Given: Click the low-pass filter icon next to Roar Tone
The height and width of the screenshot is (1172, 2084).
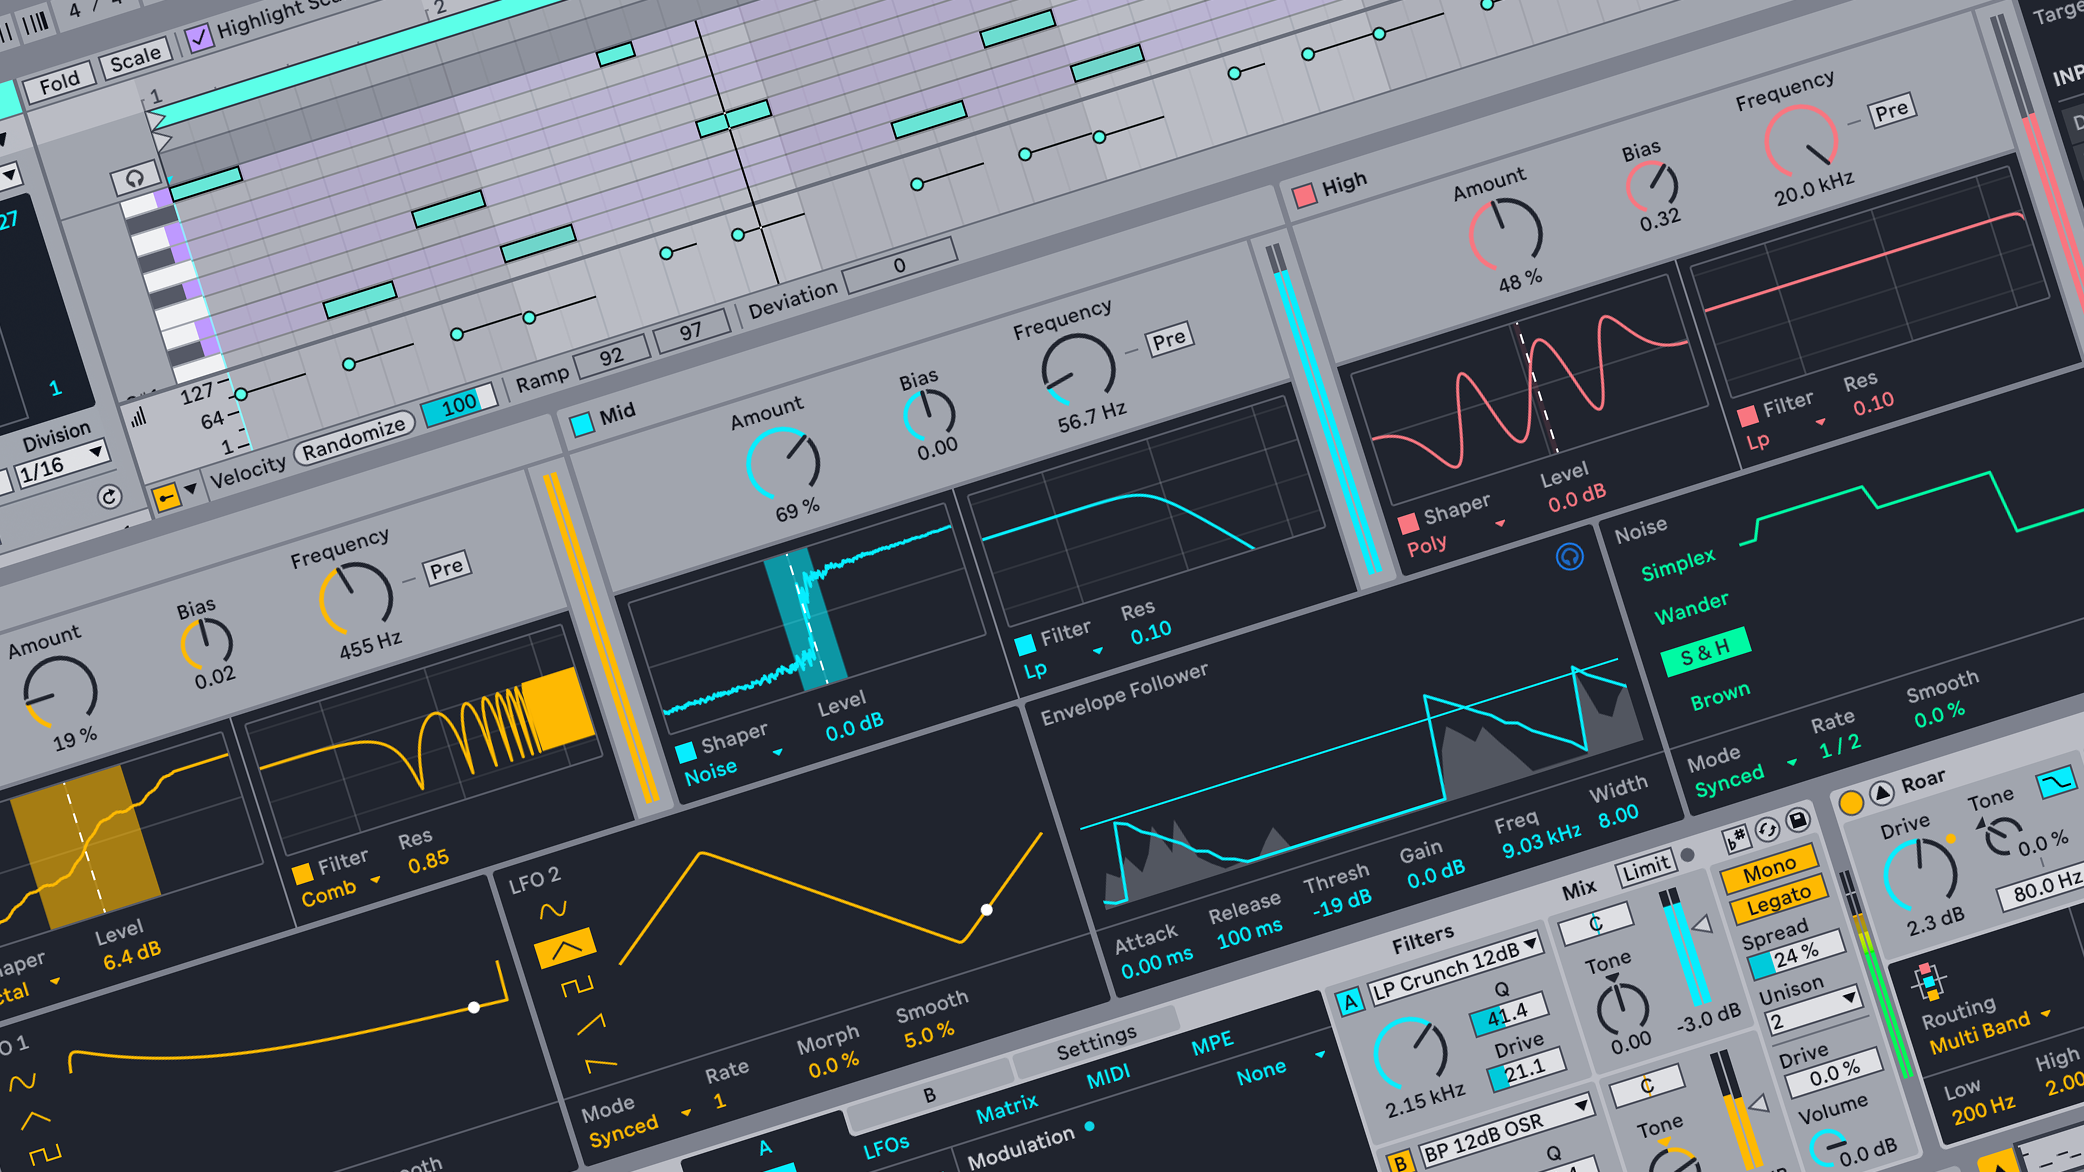Looking at the screenshot, I should (x=2056, y=782).
